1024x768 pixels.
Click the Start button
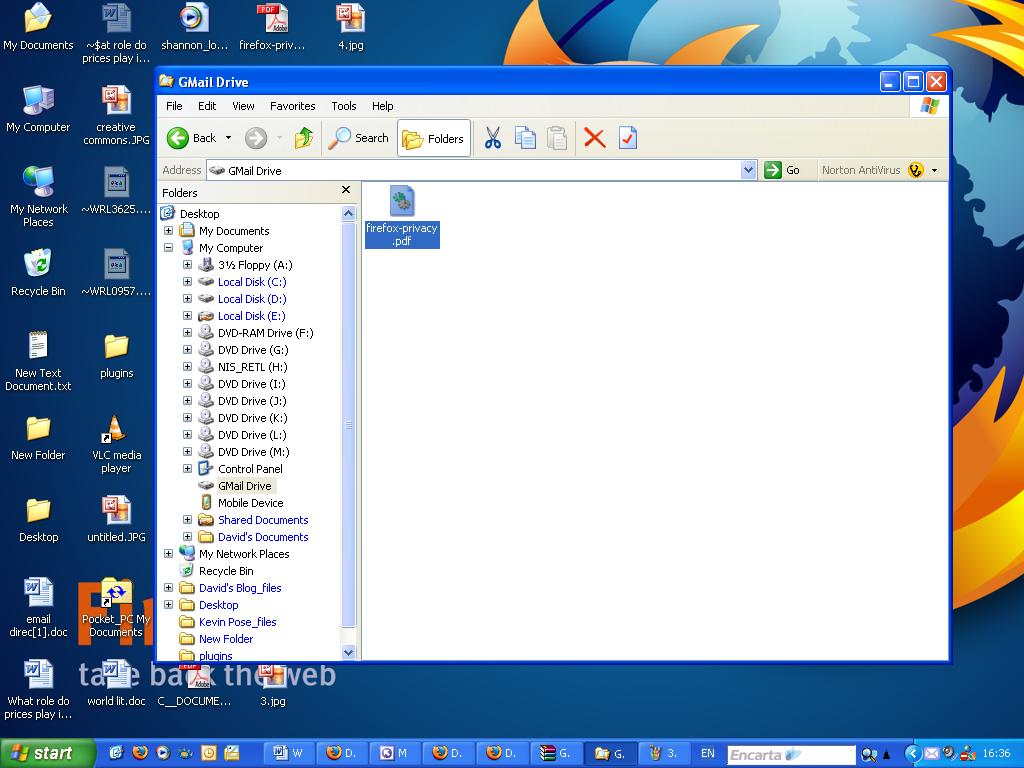47,753
